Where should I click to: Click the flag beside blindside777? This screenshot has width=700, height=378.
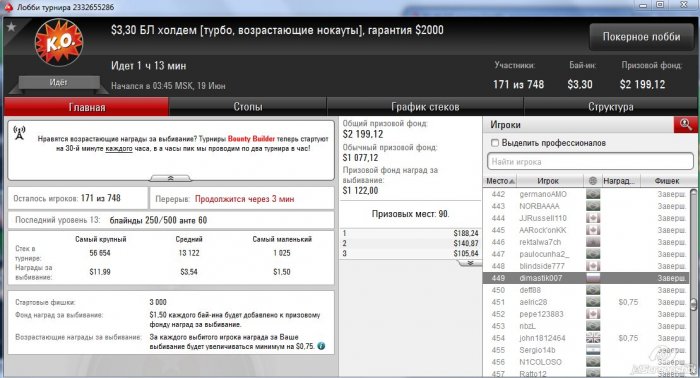pos(593,266)
